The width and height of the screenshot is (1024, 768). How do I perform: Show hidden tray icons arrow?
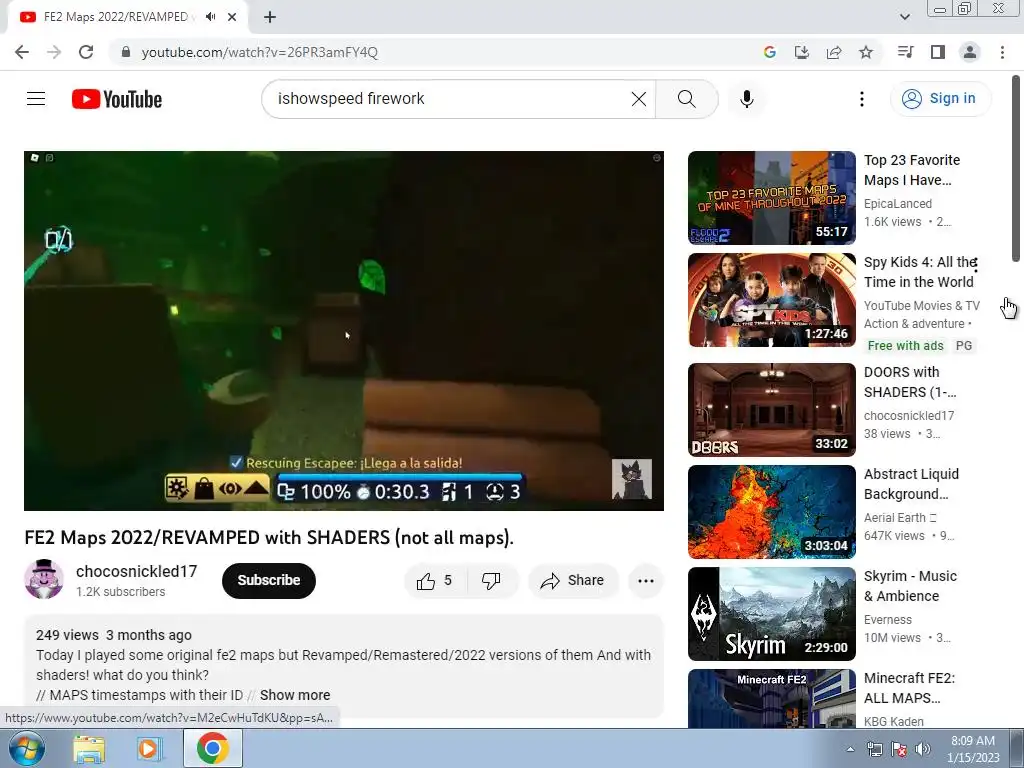coord(850,749)
